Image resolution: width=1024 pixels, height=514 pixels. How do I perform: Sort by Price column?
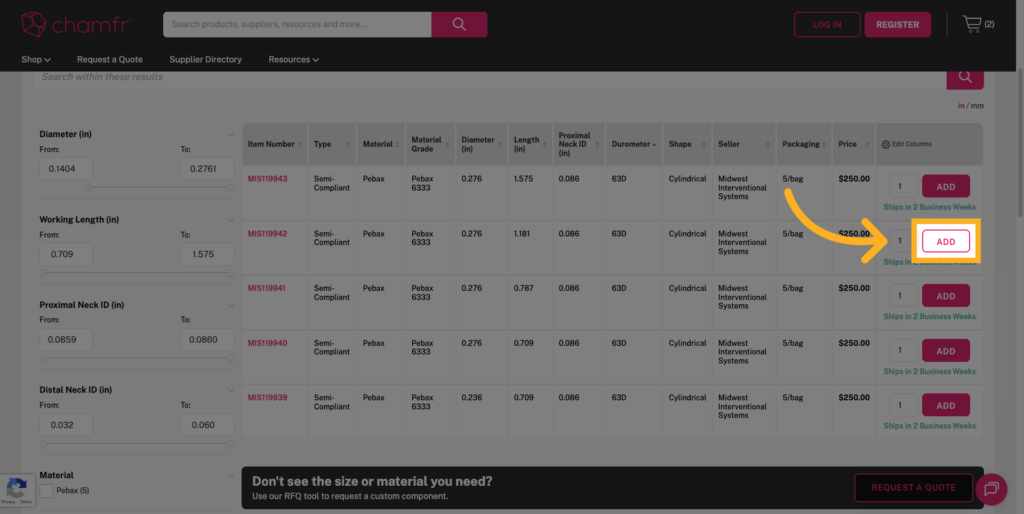854,144
